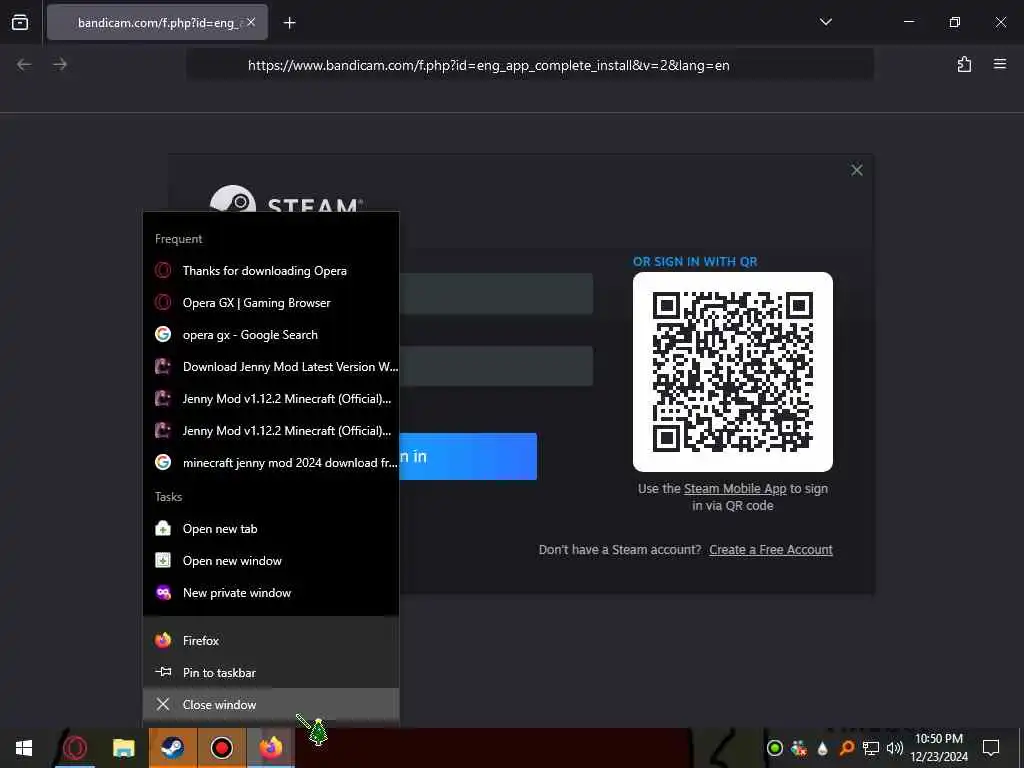Open the browser extensions puzzle icon

tap(964, 64)
